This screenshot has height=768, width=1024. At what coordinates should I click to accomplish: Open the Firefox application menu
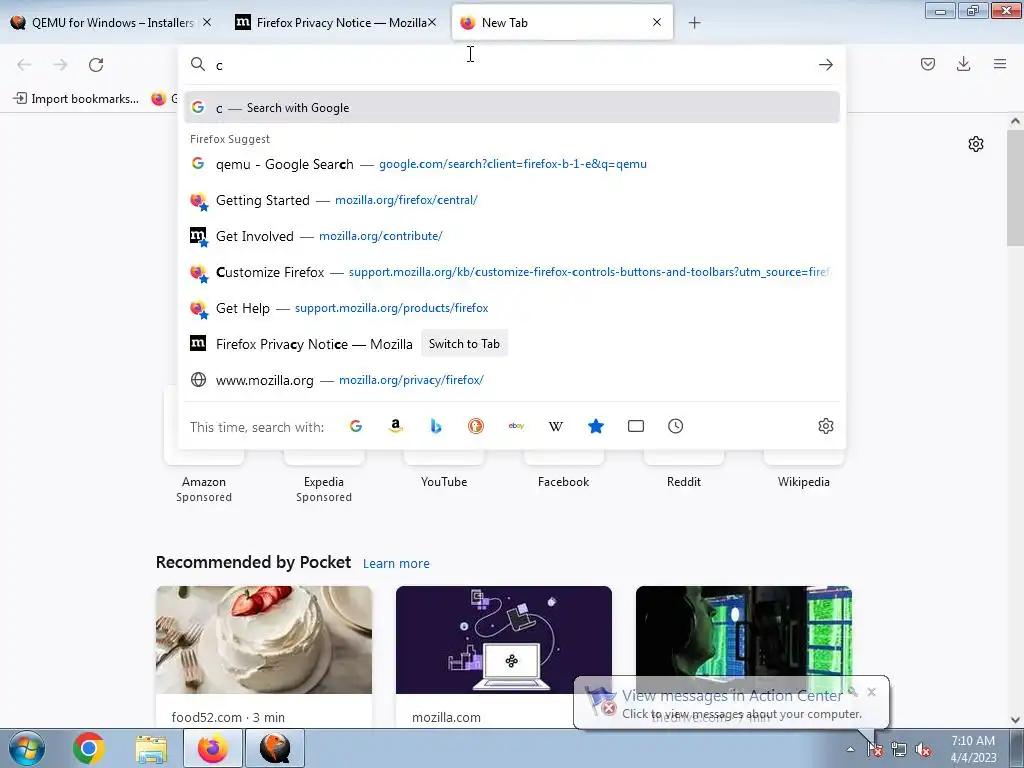pos(1000,64)
